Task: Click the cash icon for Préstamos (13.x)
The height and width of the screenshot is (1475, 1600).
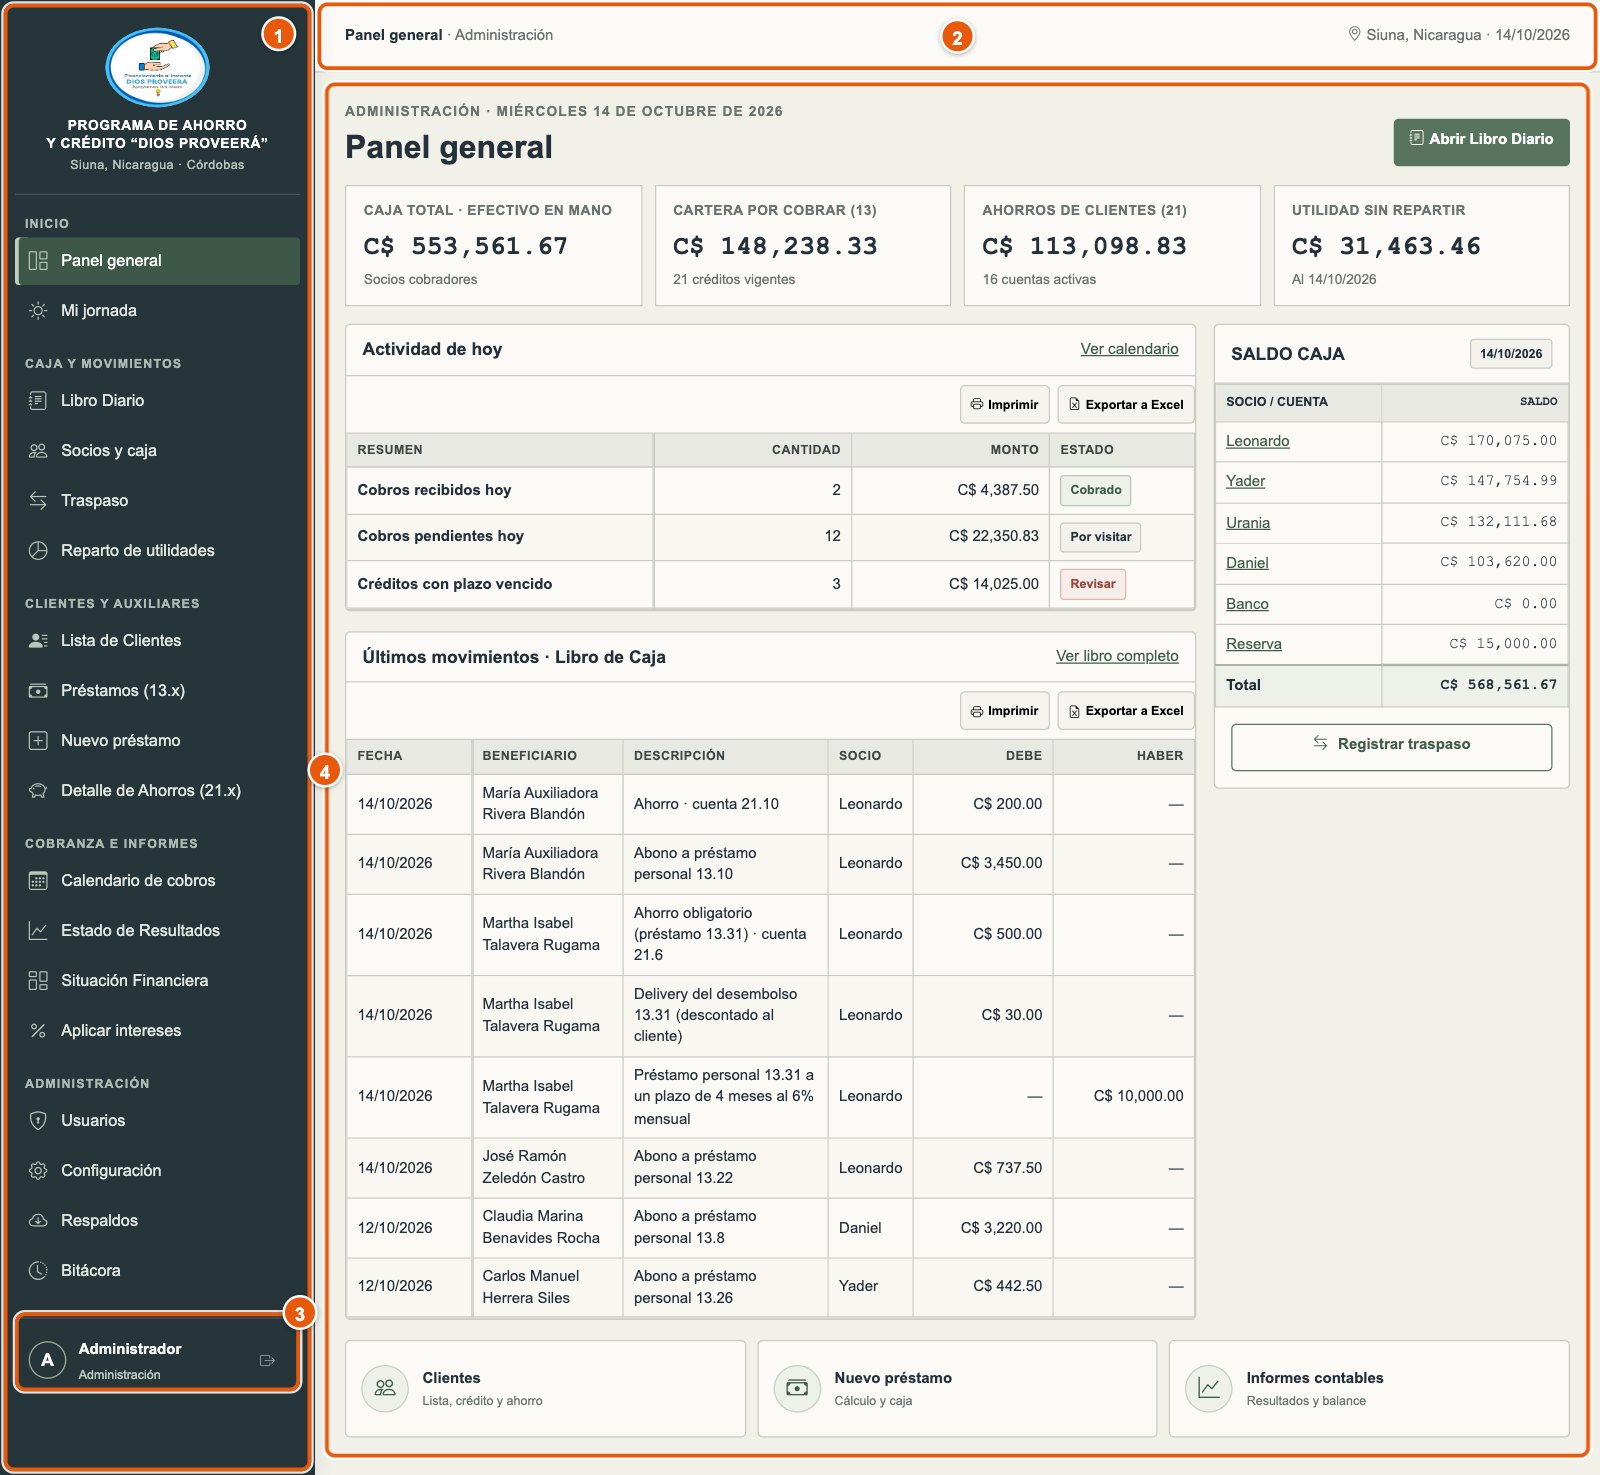Action: [x=38, y=691]
